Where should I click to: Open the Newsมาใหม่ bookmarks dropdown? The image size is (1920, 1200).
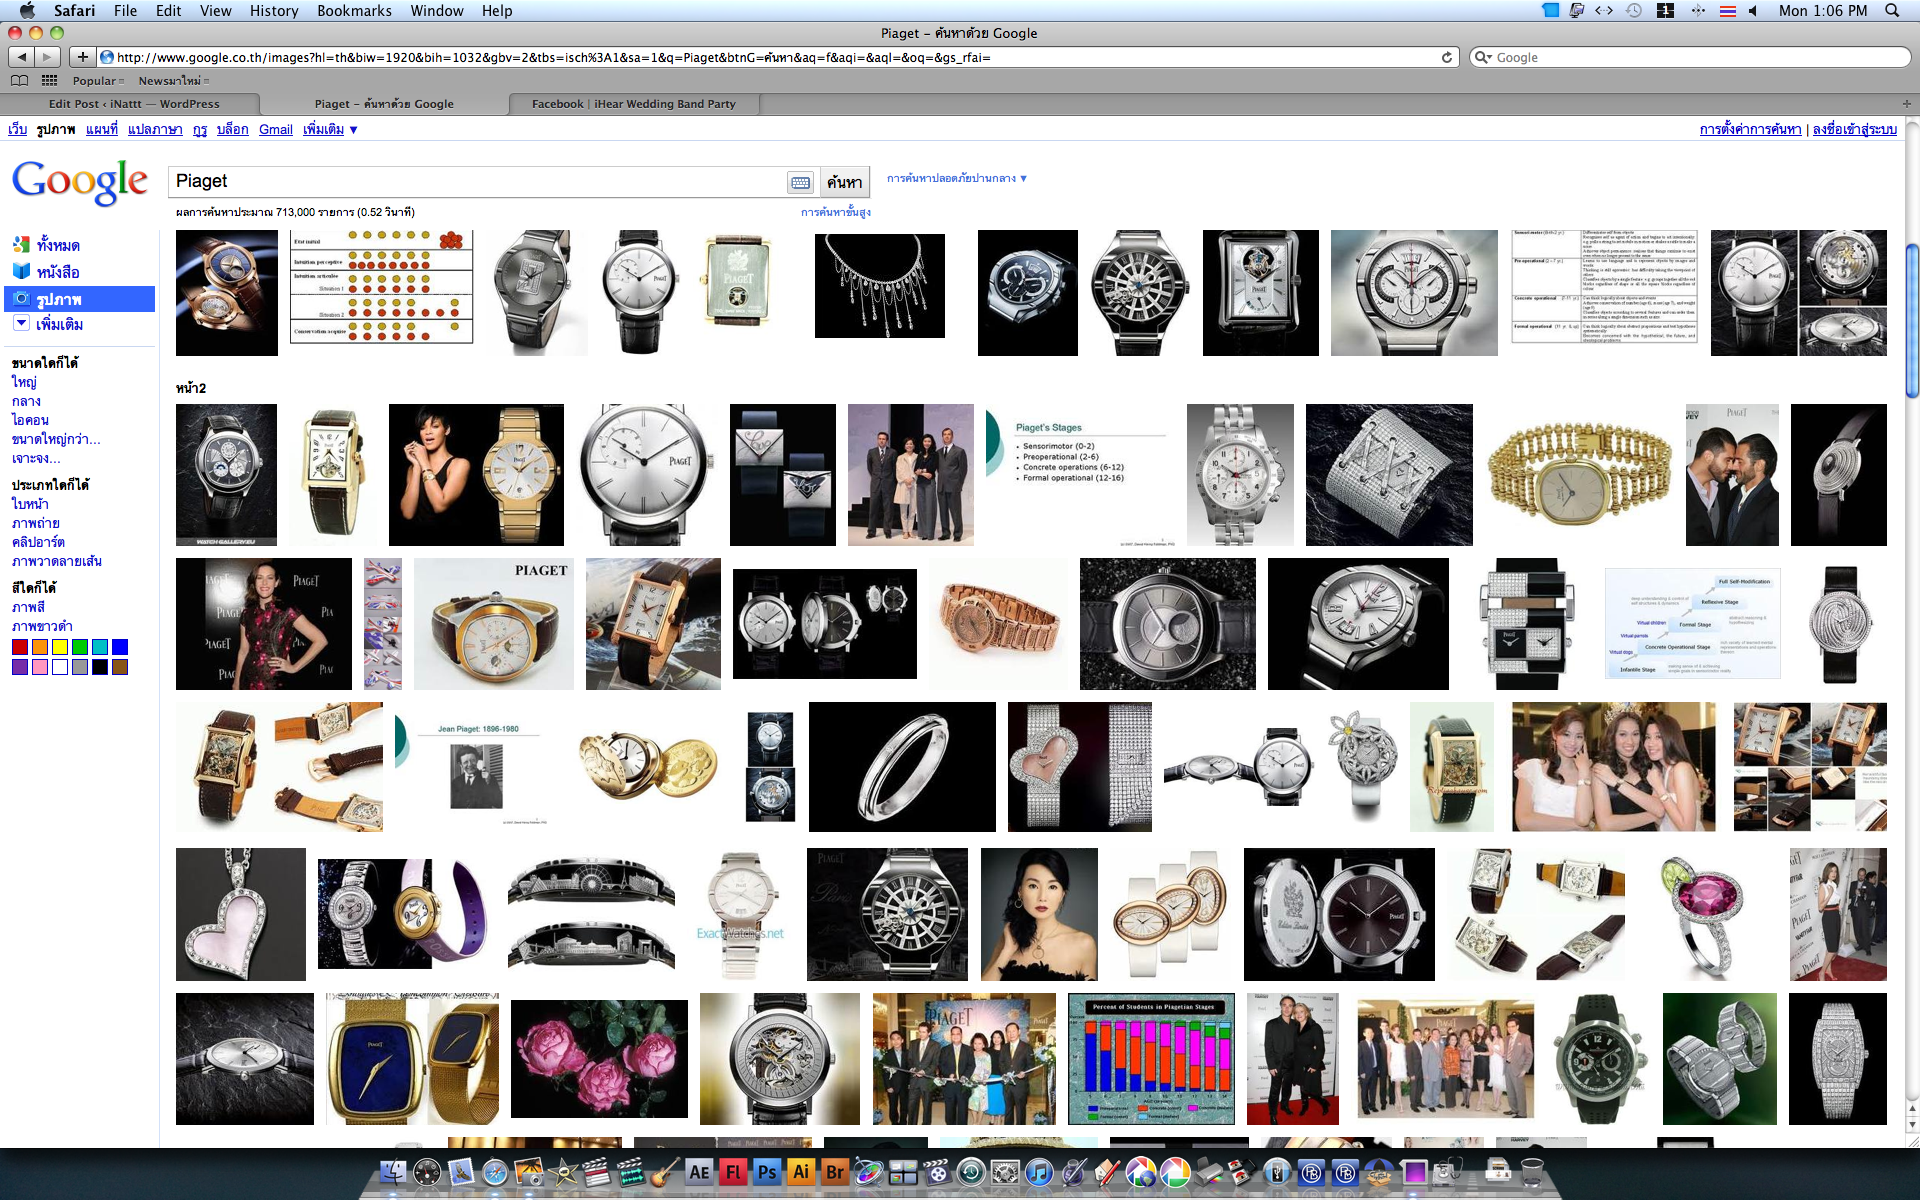(x=174, y=80)
